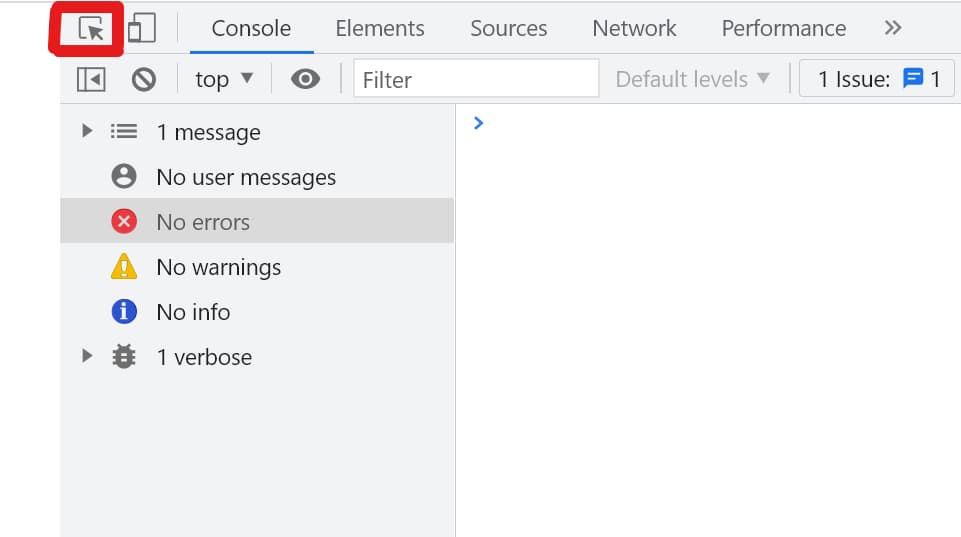Click the blue issue message icon
This screenshot has width=961, height=537.
tap(913, 78)
